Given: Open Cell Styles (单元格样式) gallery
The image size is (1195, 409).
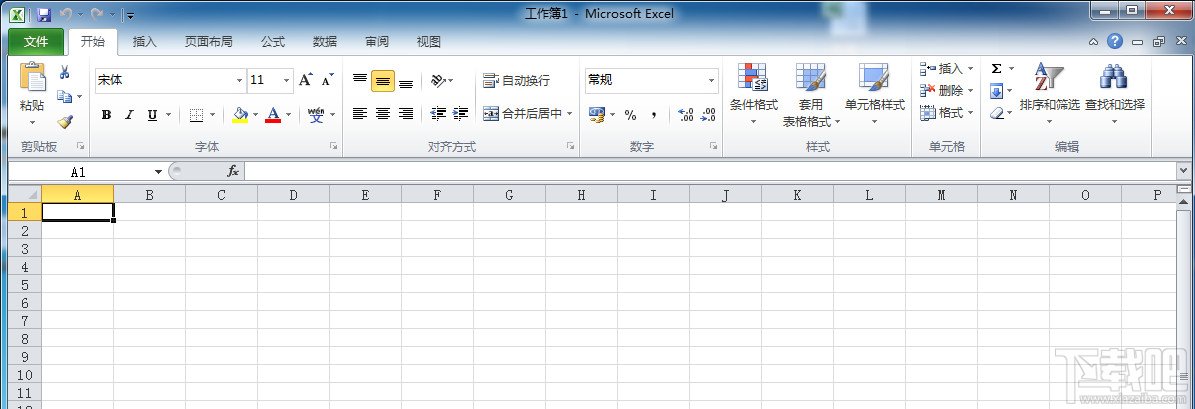Looking at the screenshot, I should (x=874, y=94).
